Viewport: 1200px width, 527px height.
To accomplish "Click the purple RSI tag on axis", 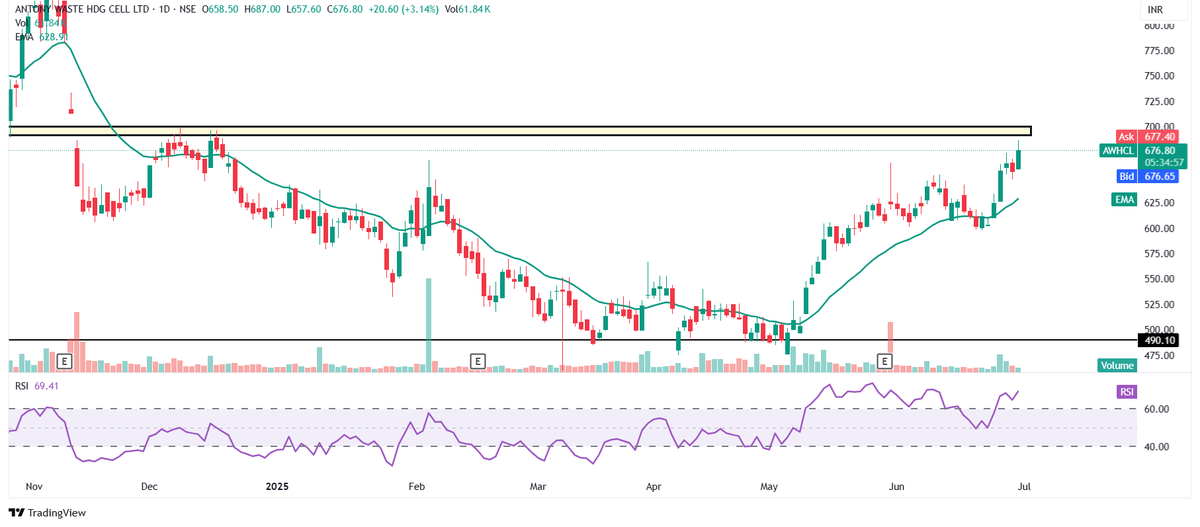I will coord(1127,392).
